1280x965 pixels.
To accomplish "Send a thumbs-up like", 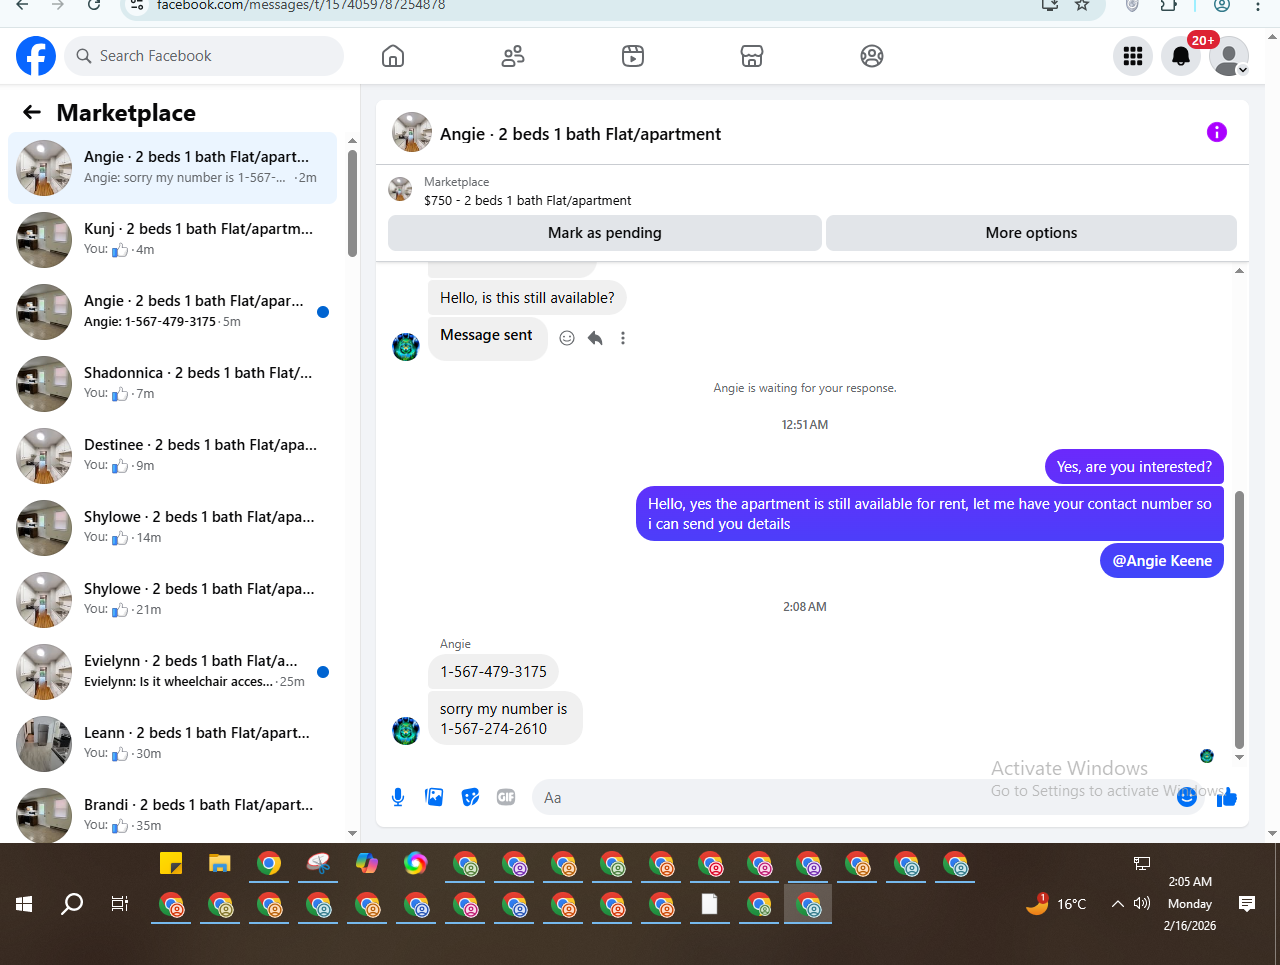I will click(x=1227, y=797).
